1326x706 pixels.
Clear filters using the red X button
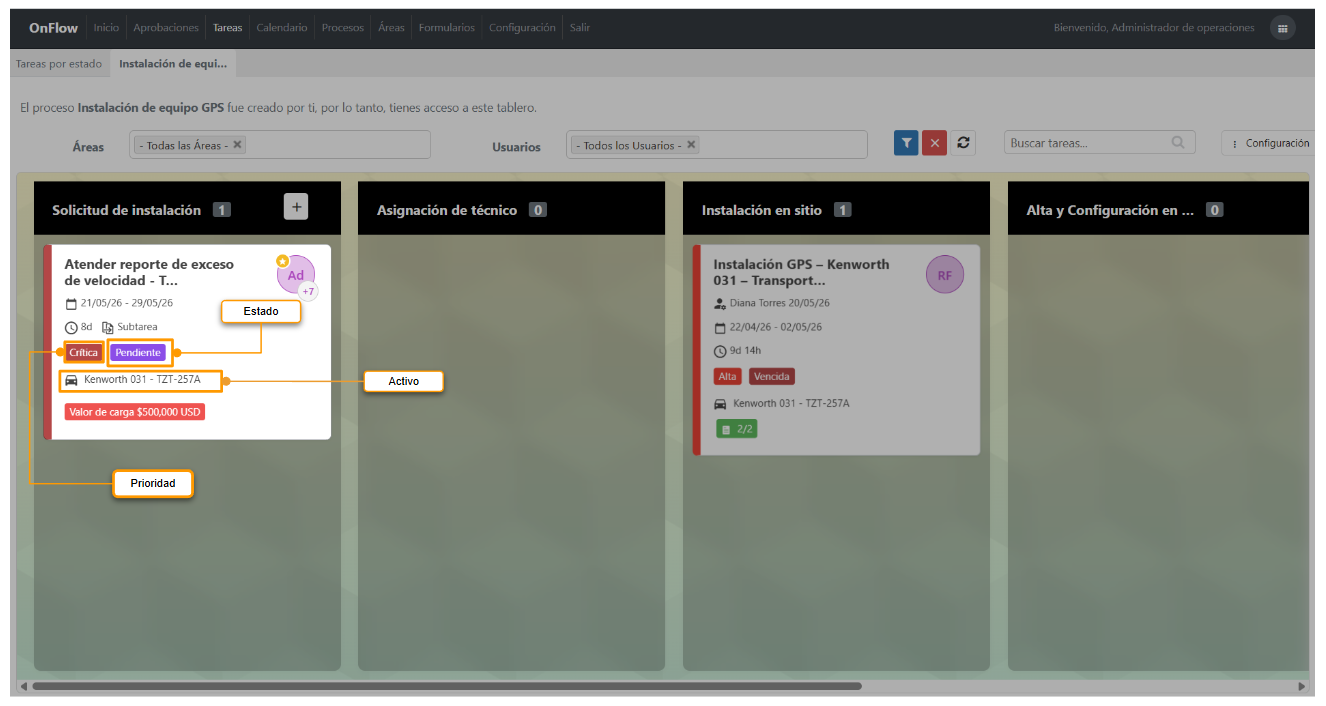pos(935,143)
